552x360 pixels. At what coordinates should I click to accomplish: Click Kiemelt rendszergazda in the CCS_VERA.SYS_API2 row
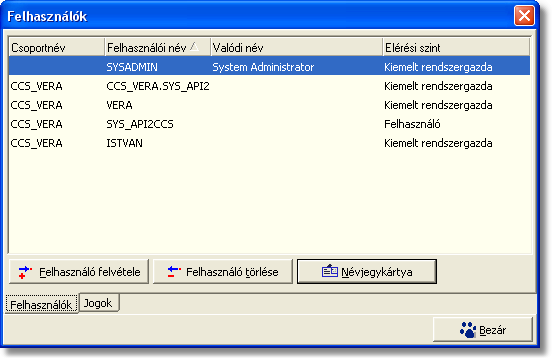[x=438, y=86]
